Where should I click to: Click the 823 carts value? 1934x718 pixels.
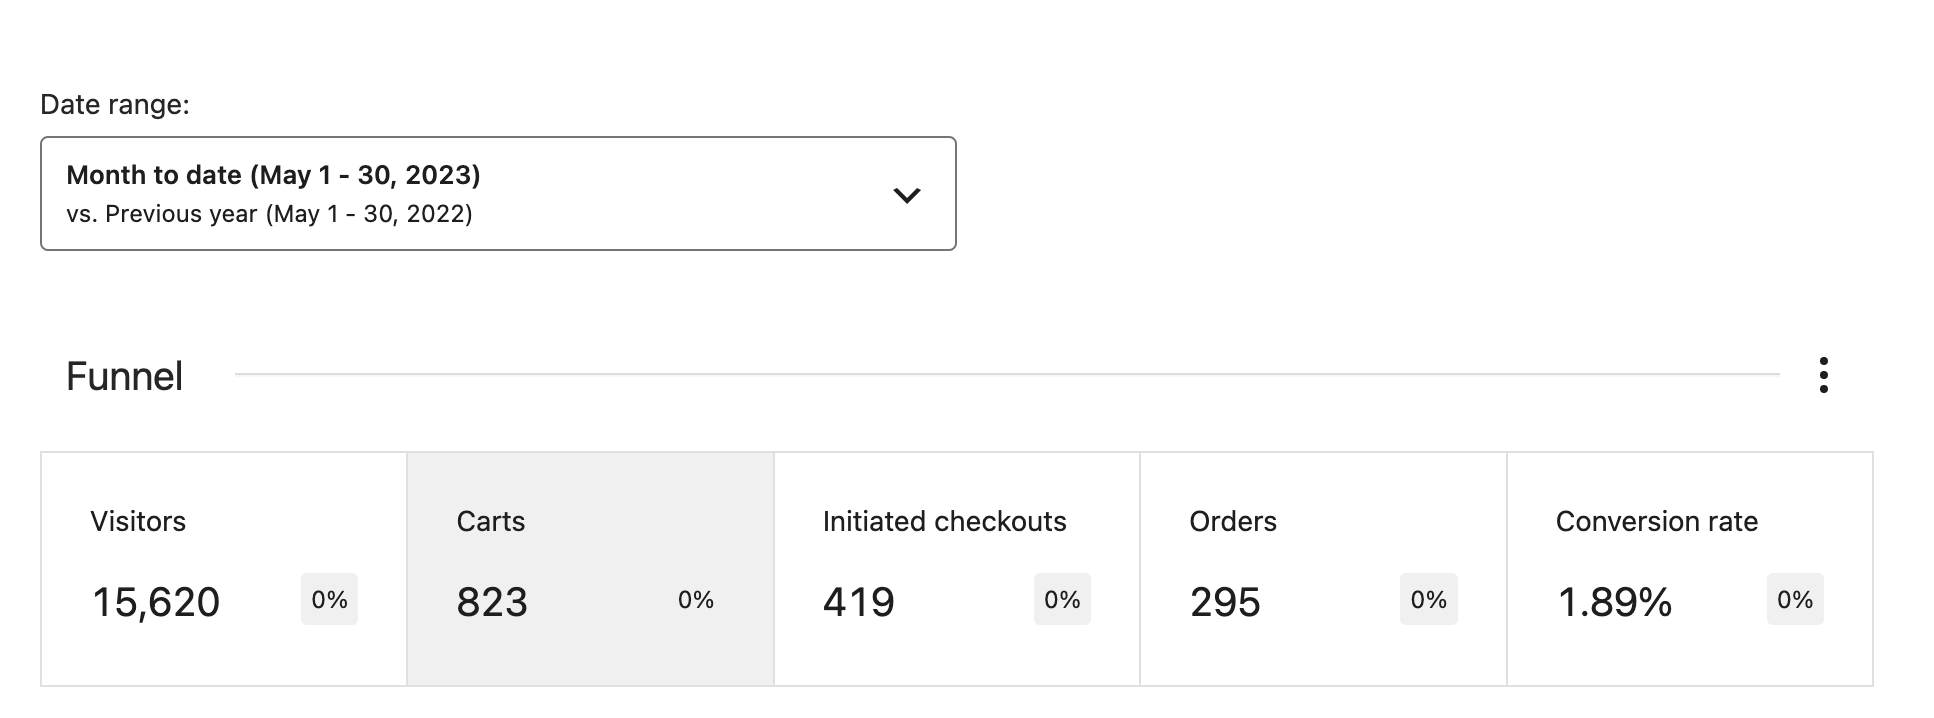(x=491, y=601)
